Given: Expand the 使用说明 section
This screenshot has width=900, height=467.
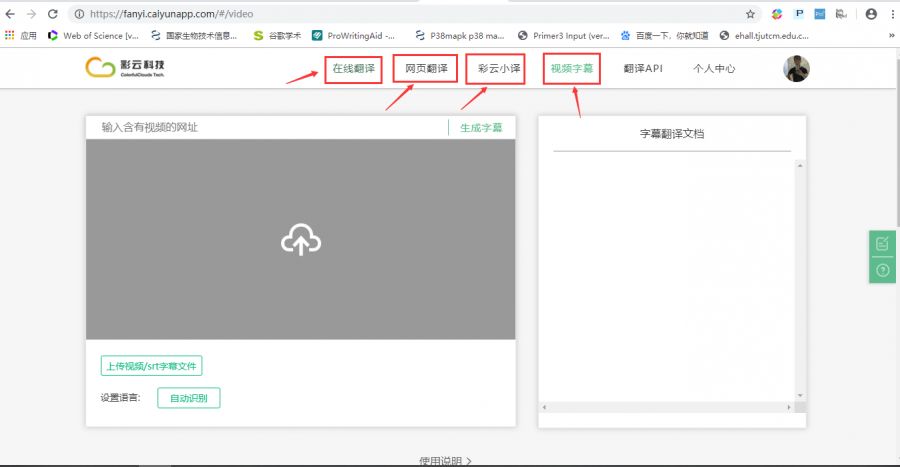Looking at the screenshot, I should point(445,461).
